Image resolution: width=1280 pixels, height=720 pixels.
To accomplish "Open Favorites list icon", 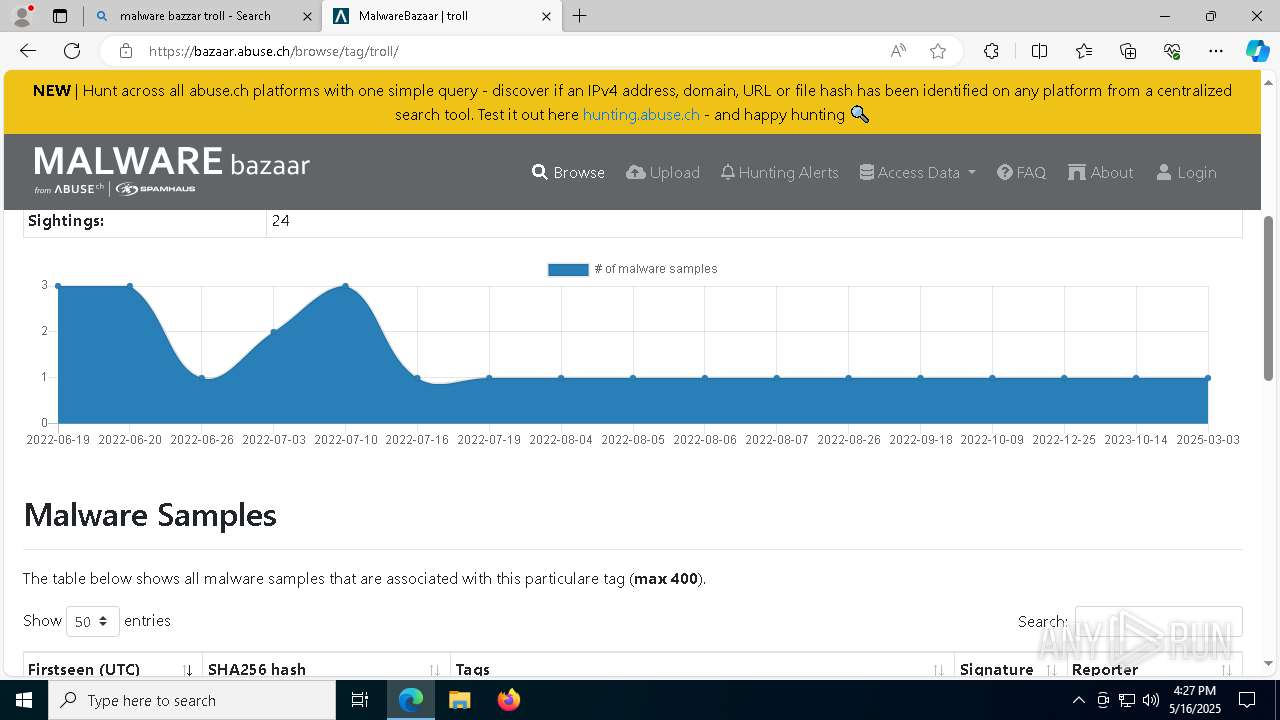I will 1084,51.
